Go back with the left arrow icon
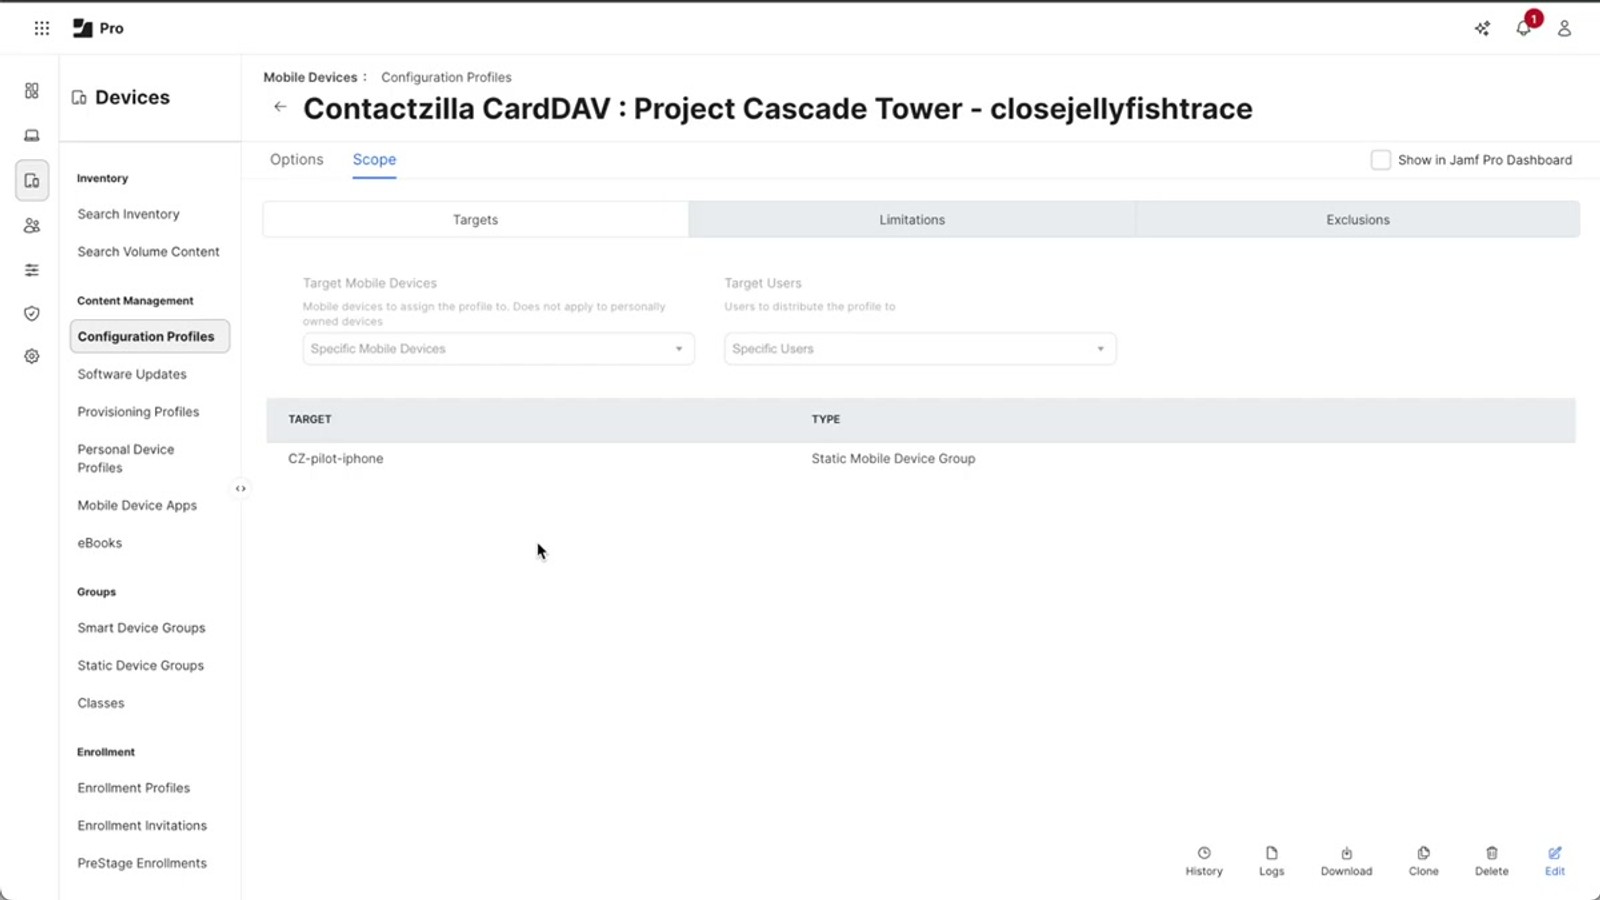1600x900 pixels. point(280,107)
